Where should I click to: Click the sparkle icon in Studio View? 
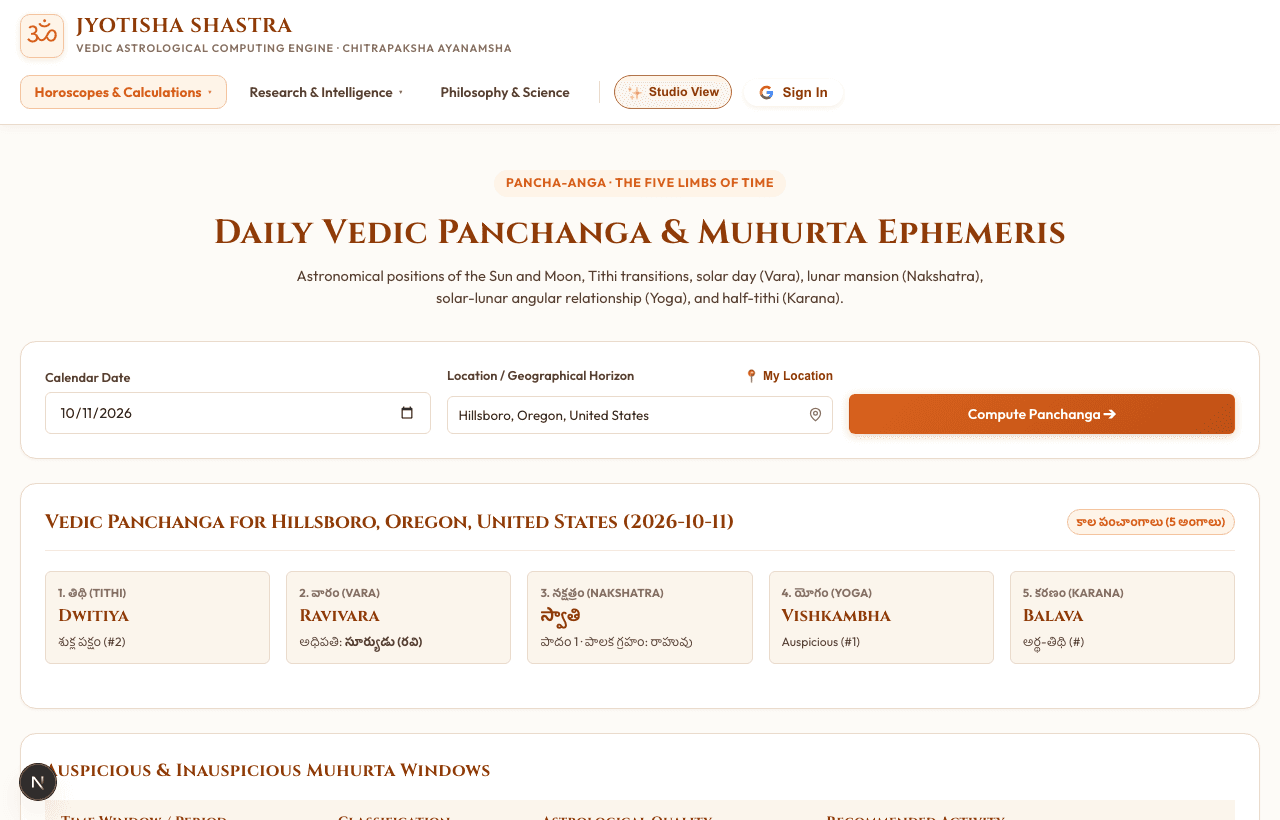635,92
